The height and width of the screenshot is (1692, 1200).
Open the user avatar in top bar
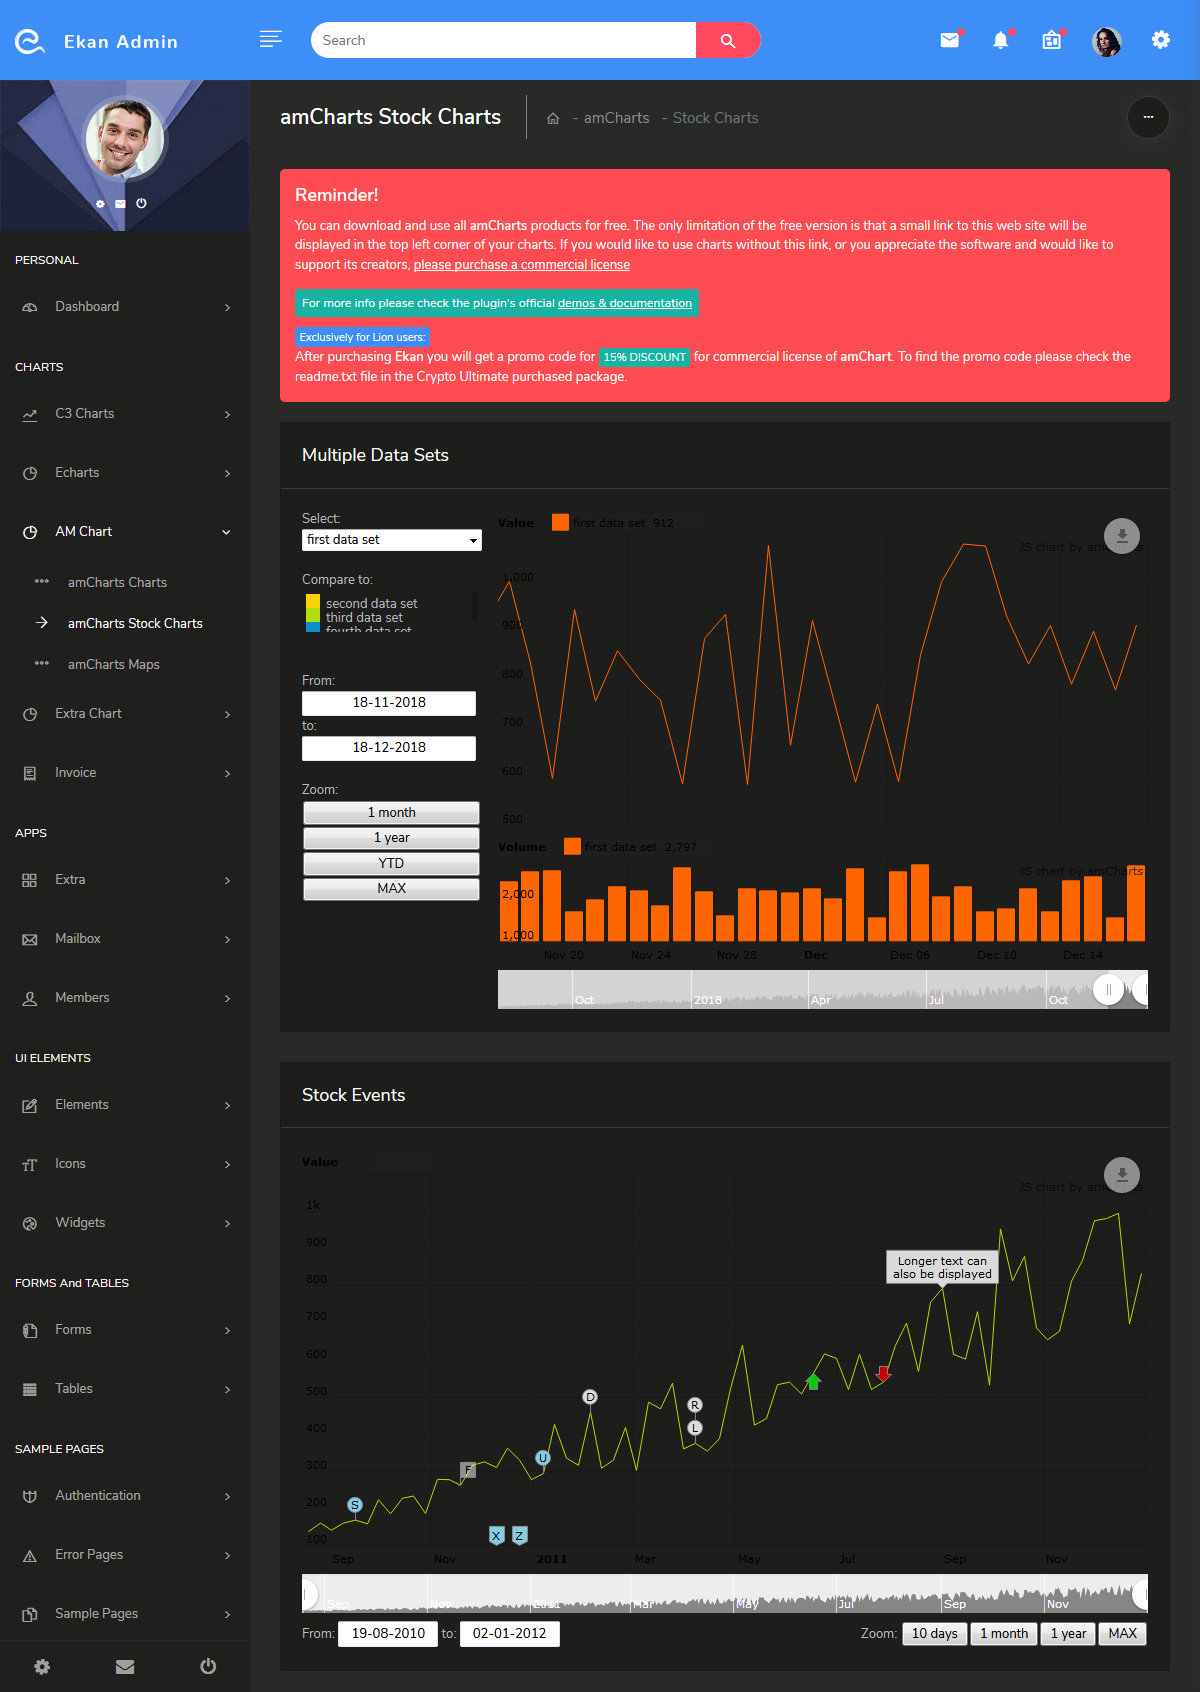[x=1107, y=41]
